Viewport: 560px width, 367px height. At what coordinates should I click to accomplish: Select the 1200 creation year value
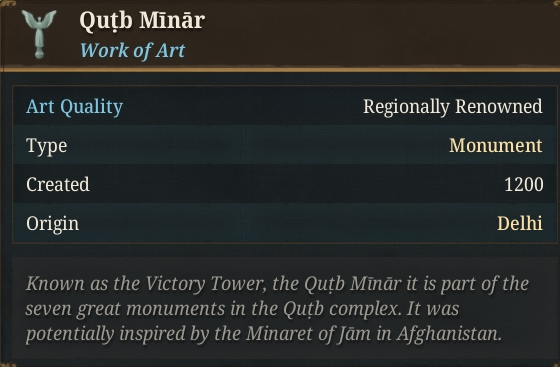pos(524,184)
